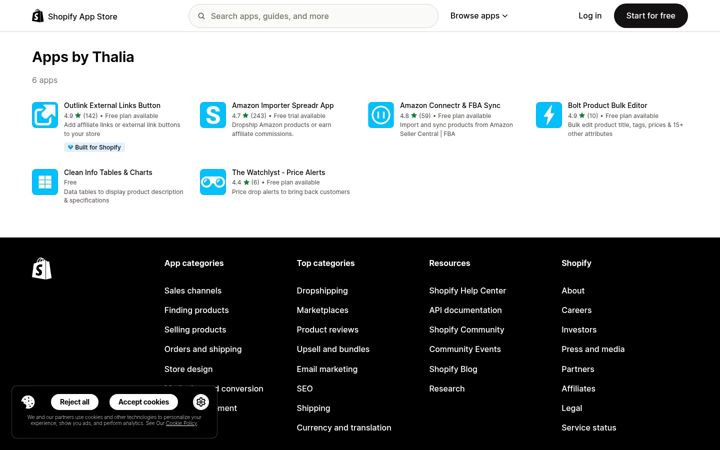The width and height of the screenshot is (720, 450).
Task: Open Currency and translation footer link
Action: point(344,428)
